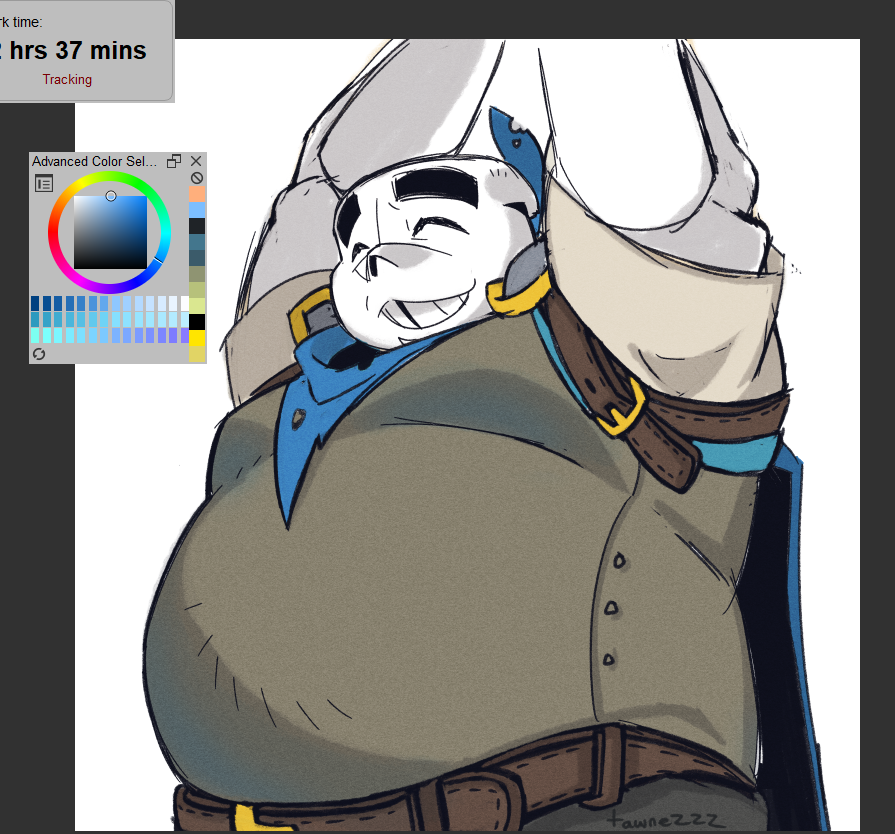This screenshot has width=895, height=834.
Task: Pick the pale gold history swatch at bottom
Action: tap(197, 354)
